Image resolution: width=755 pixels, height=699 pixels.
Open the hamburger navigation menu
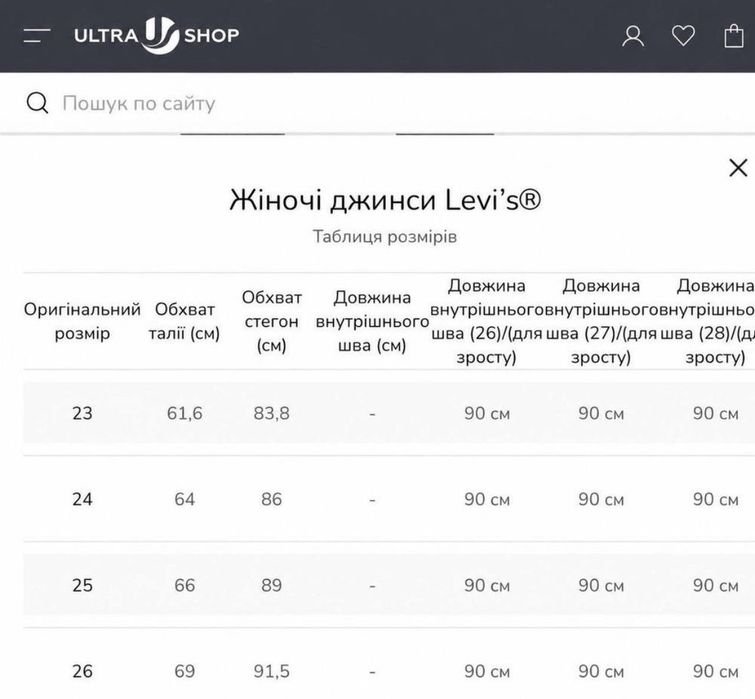(37, 36)
